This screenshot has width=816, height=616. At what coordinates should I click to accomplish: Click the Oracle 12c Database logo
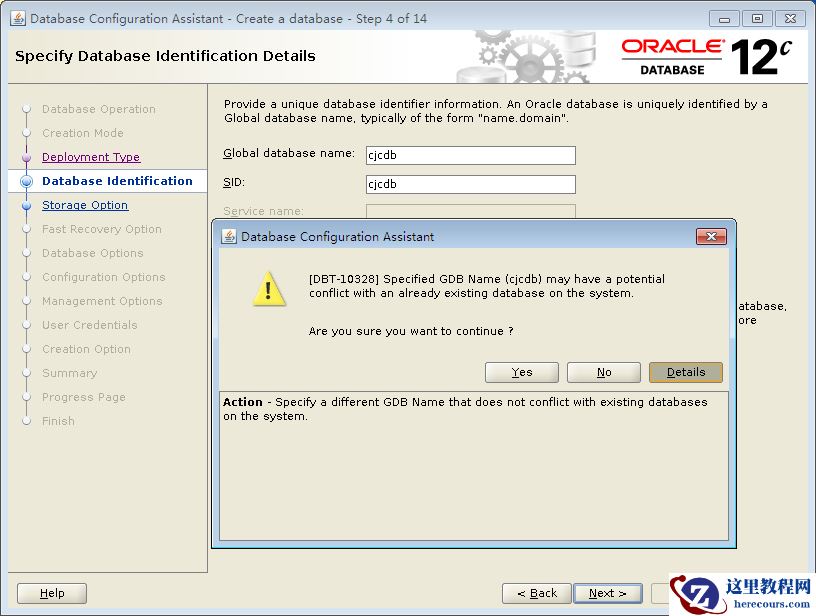pos(707,56)
